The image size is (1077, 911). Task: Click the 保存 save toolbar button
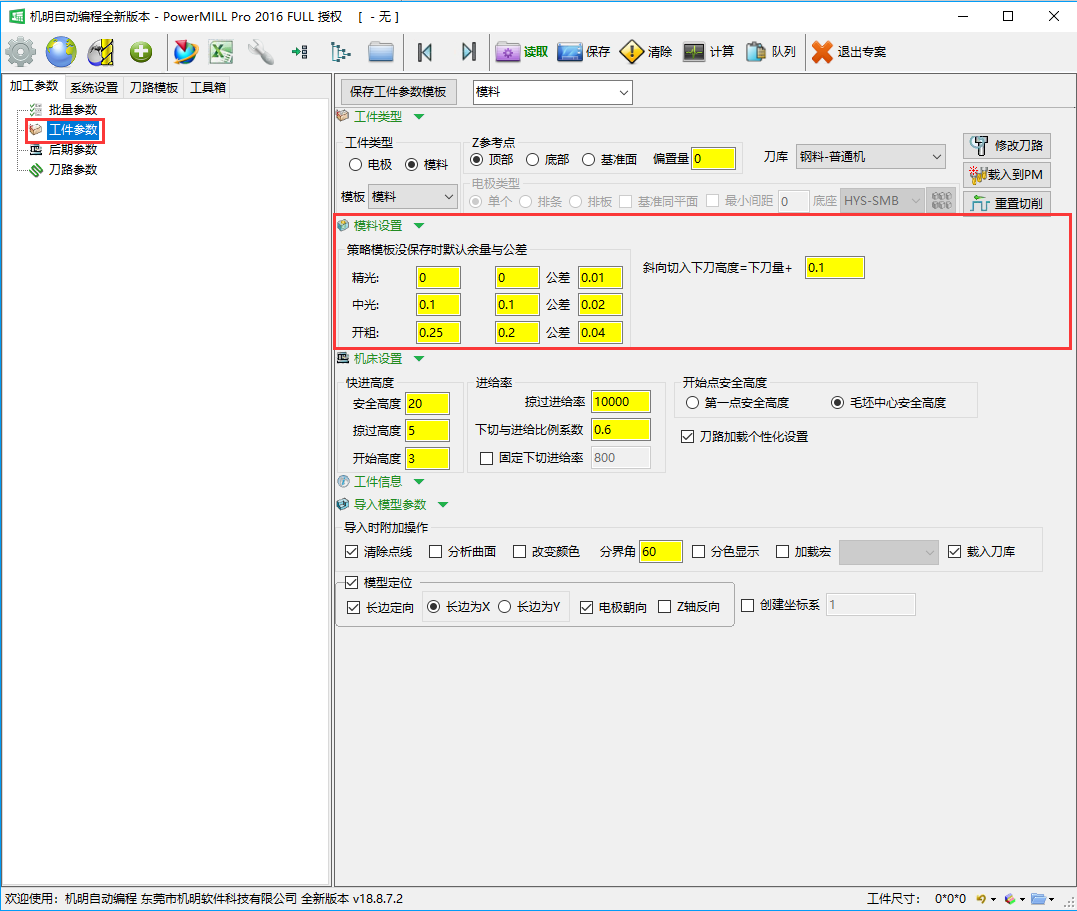point(583,52)
